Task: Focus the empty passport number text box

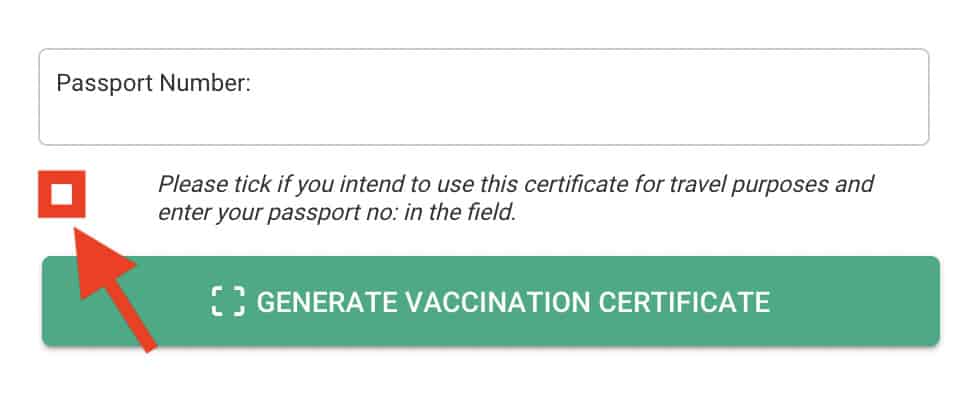Action: (484, 97)
